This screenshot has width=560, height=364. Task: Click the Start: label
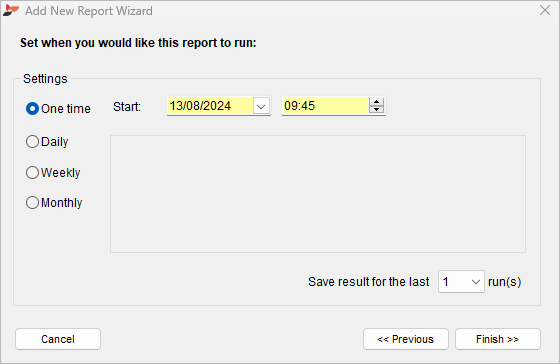[127, 107]
